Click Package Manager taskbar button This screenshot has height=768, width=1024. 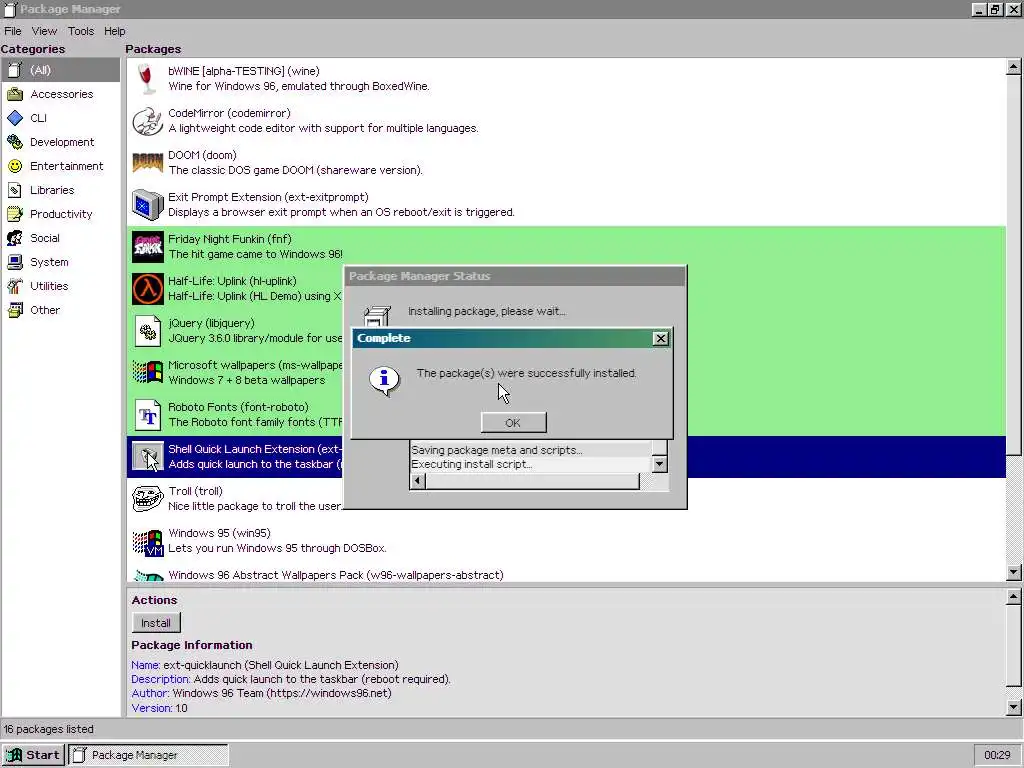(x=149, y=755)
